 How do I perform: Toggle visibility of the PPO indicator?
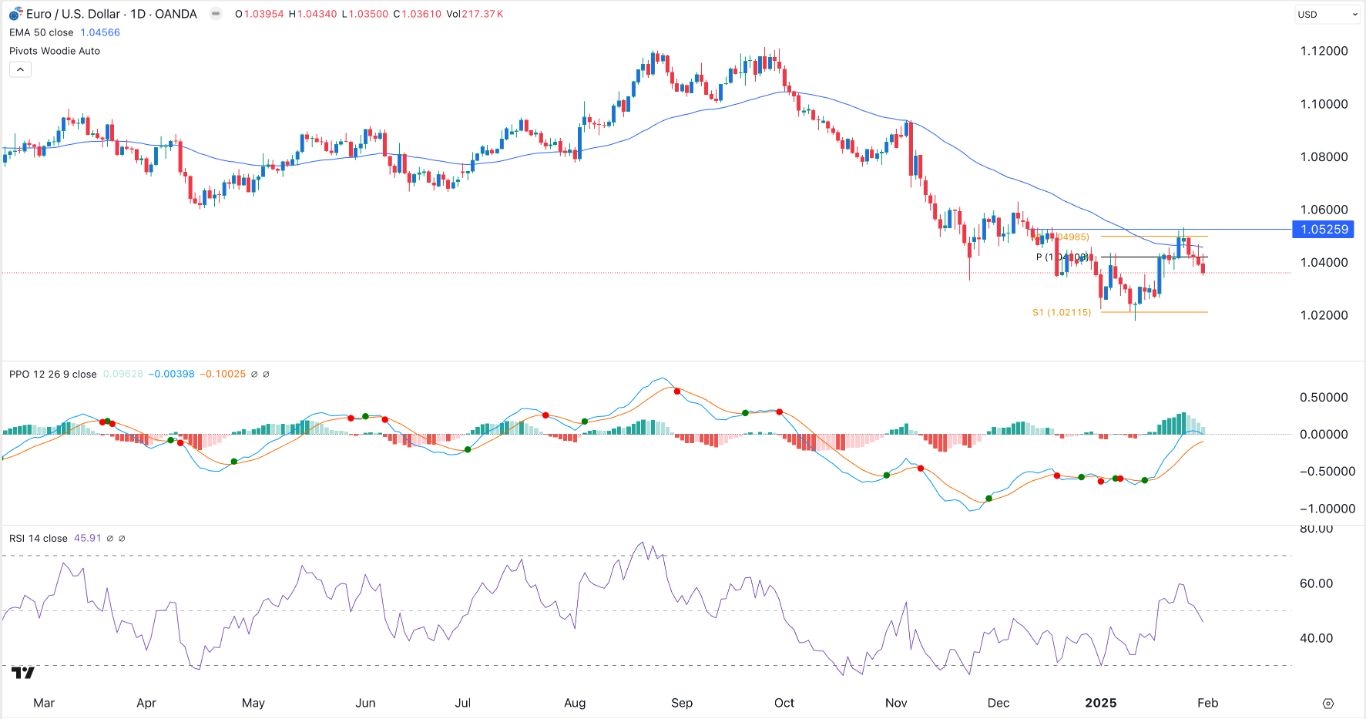pos(50,374)
